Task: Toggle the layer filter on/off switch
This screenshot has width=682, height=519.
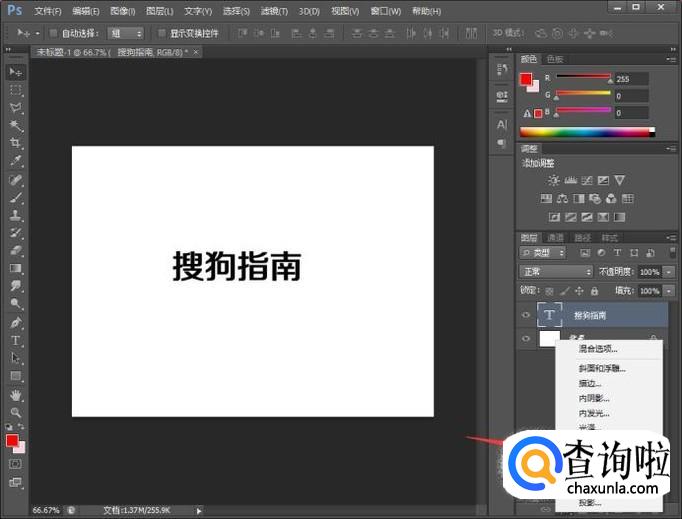Action: (672, 252)
